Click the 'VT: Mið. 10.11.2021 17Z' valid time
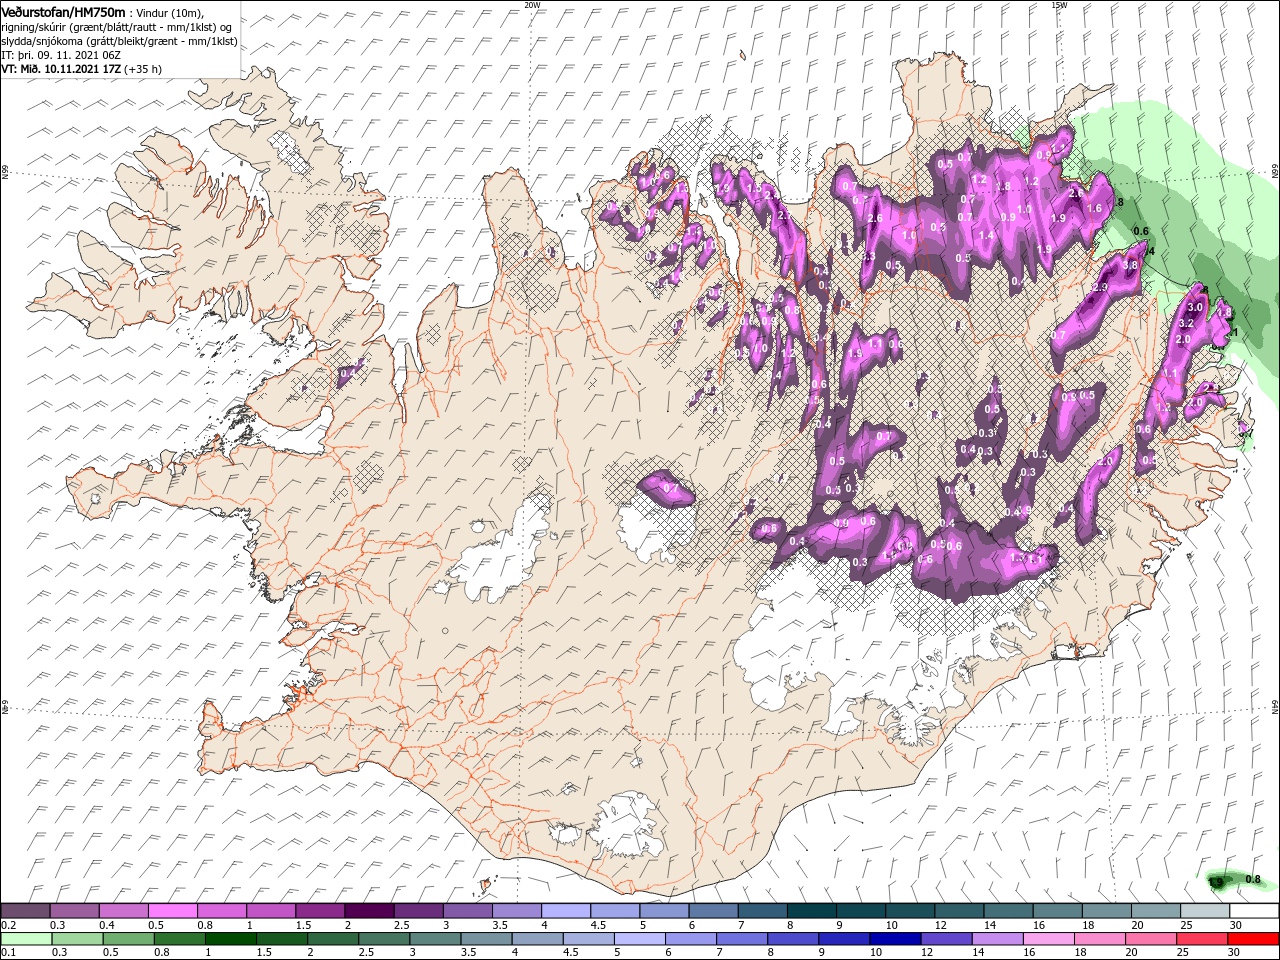The height and width of the screenshot is (960, 1280). pyautogui.click(x=60, y=69)
